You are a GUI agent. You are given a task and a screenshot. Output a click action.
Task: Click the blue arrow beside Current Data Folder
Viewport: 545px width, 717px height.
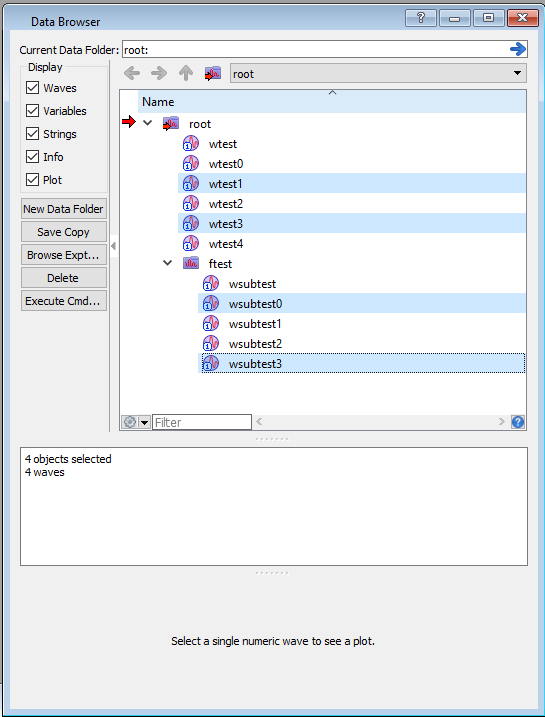pos(518,49)
